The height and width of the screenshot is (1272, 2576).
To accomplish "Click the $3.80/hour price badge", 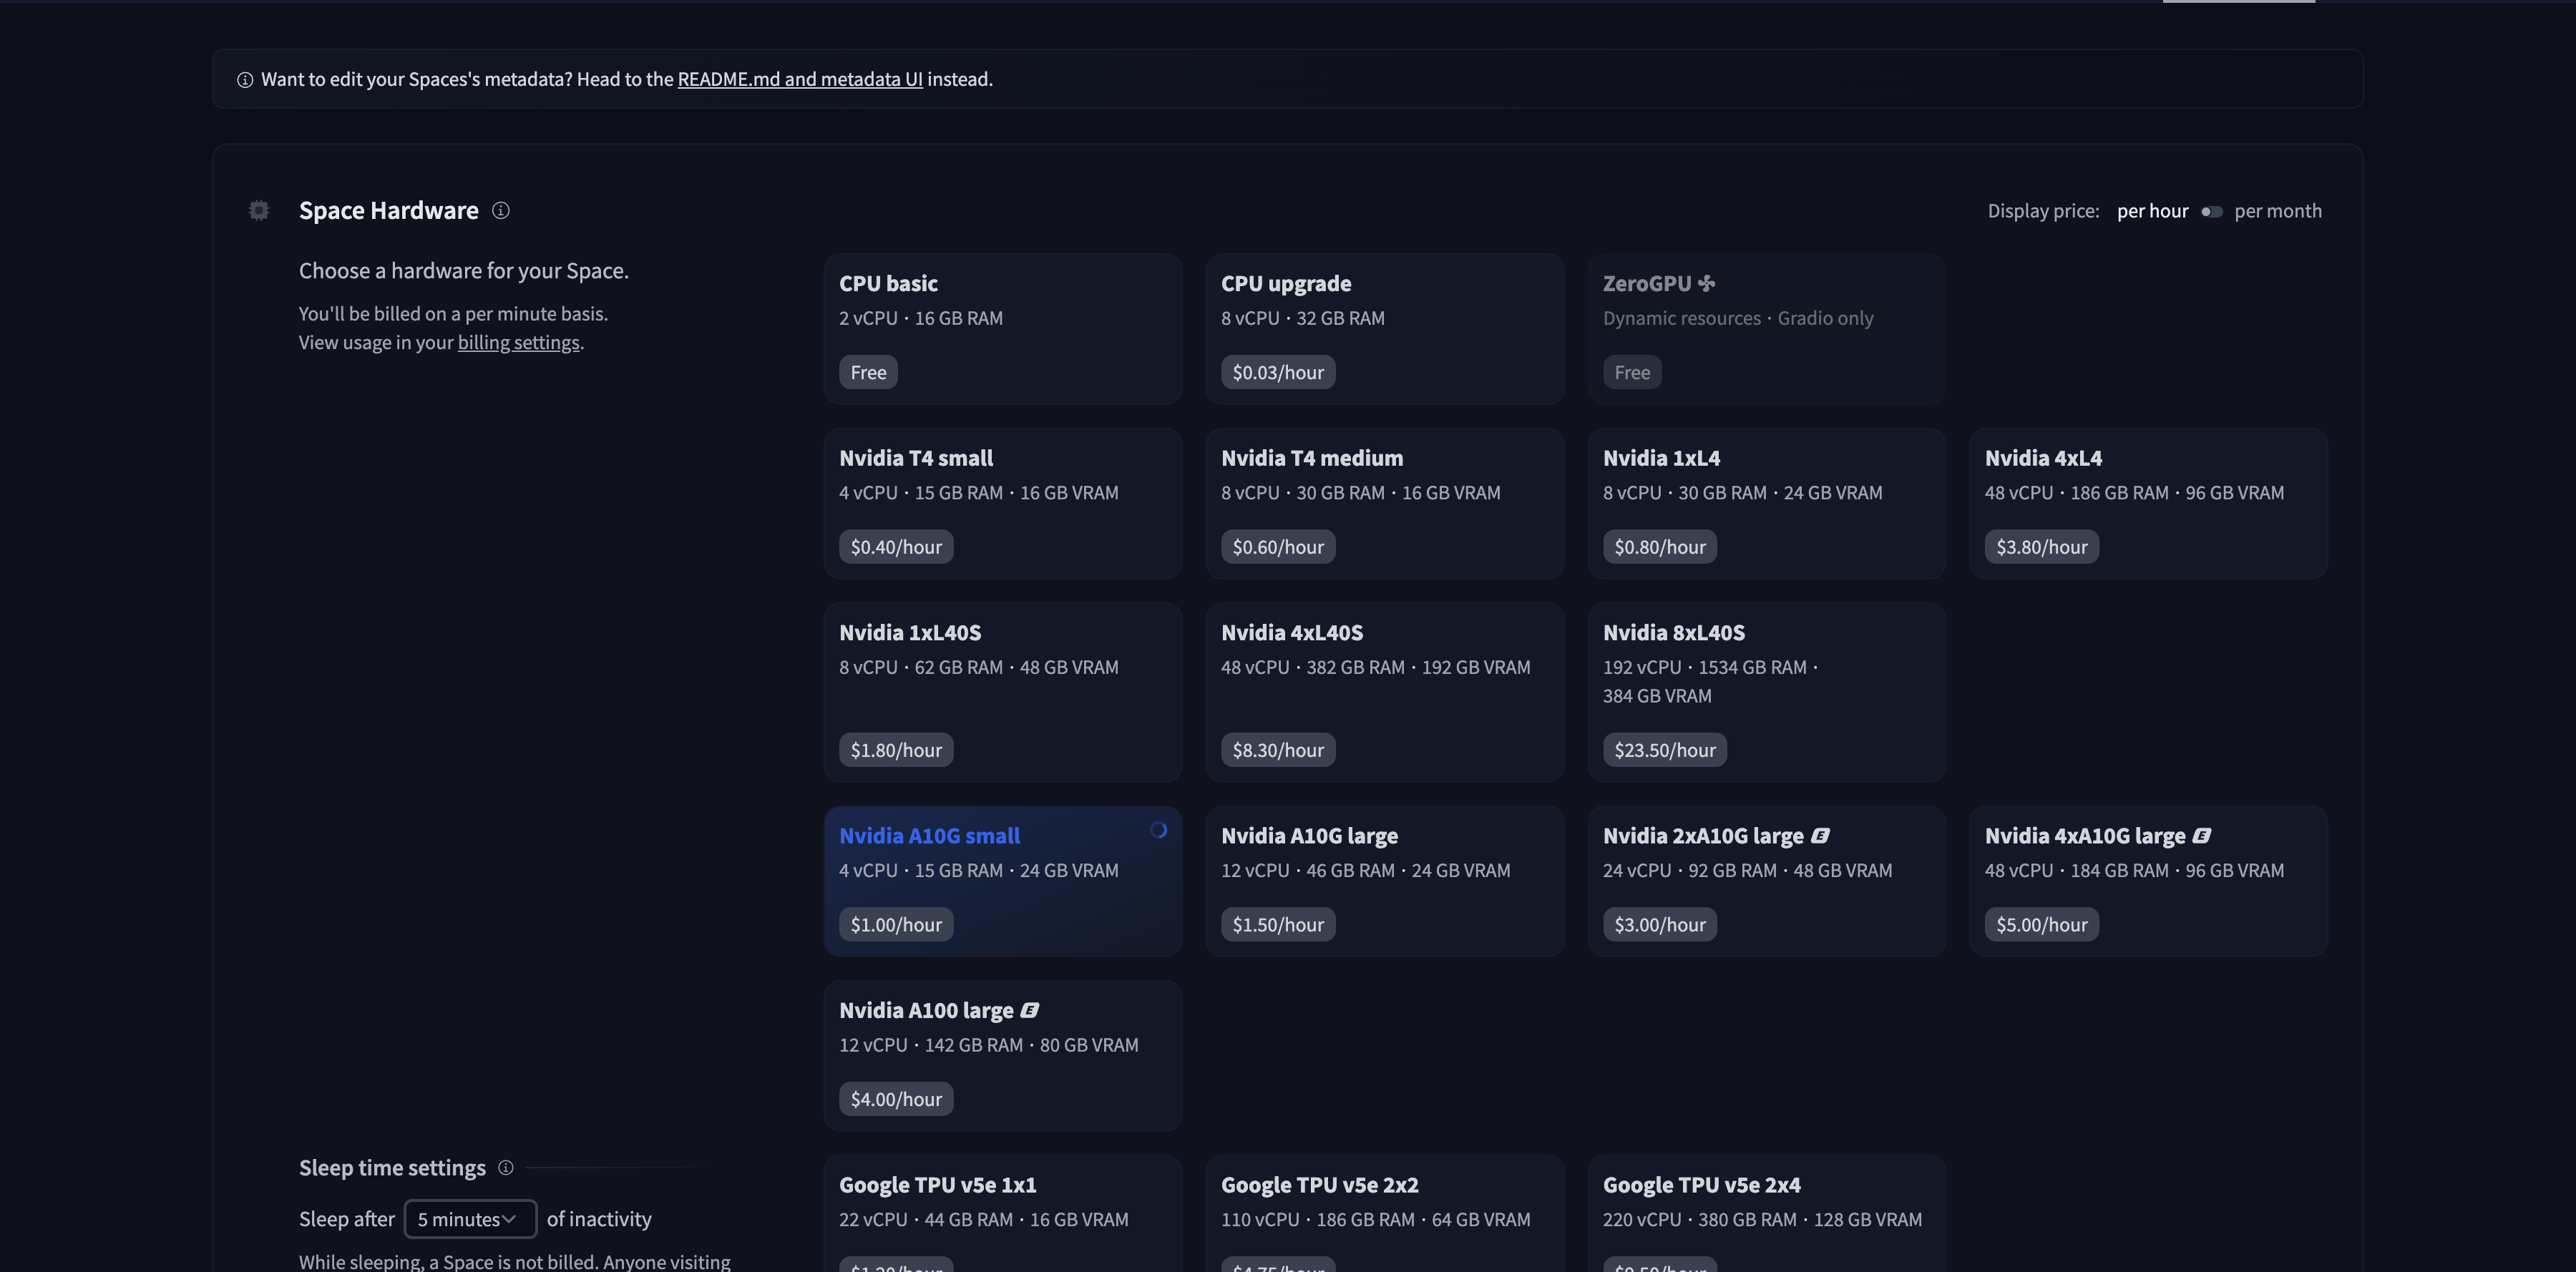I will point(2042,547).
